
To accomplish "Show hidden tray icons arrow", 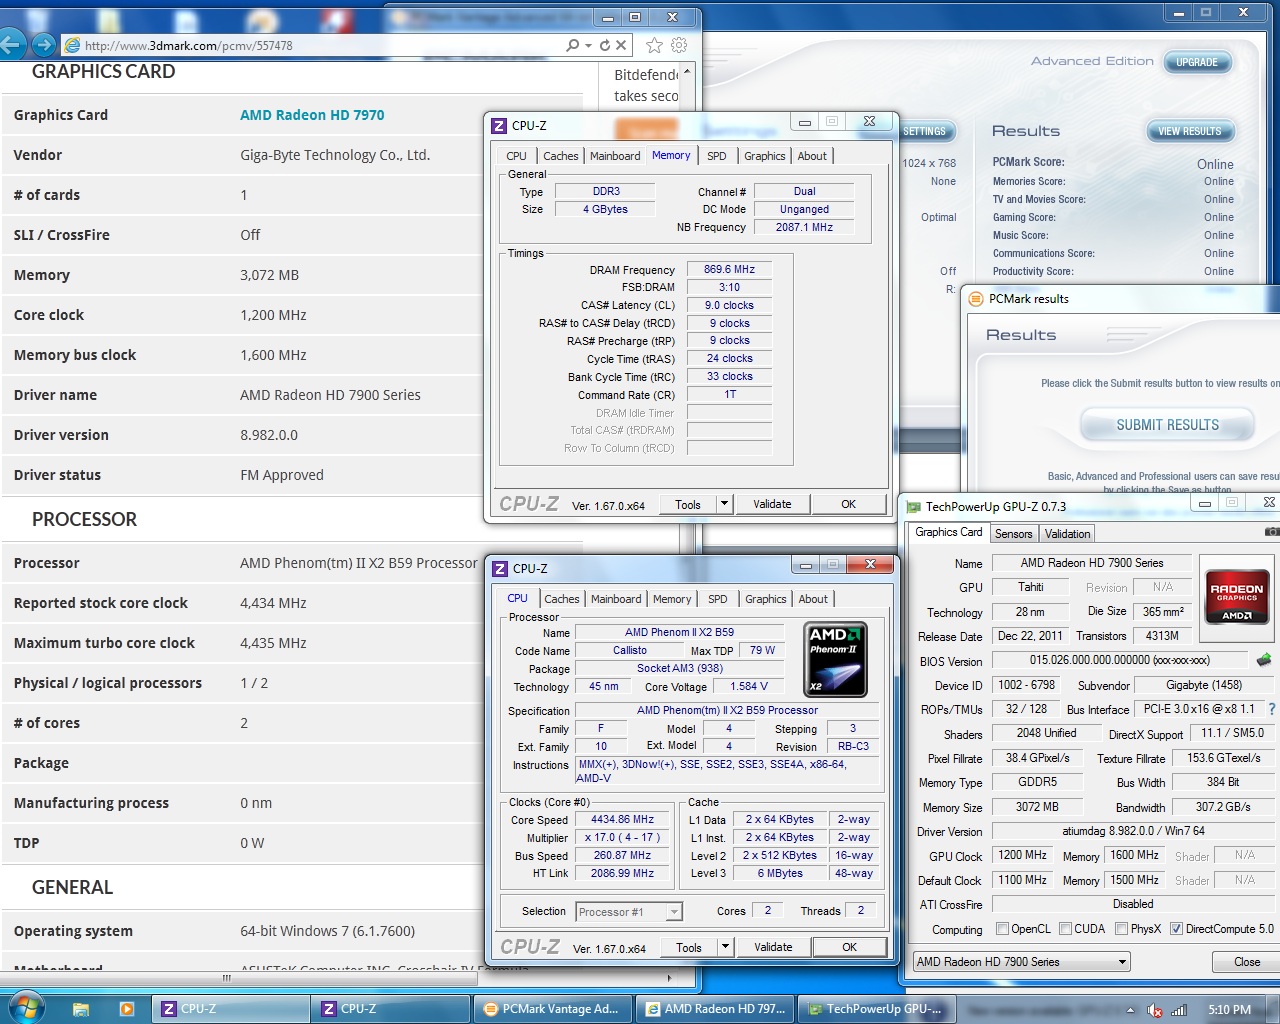I will (1133, 1010).
